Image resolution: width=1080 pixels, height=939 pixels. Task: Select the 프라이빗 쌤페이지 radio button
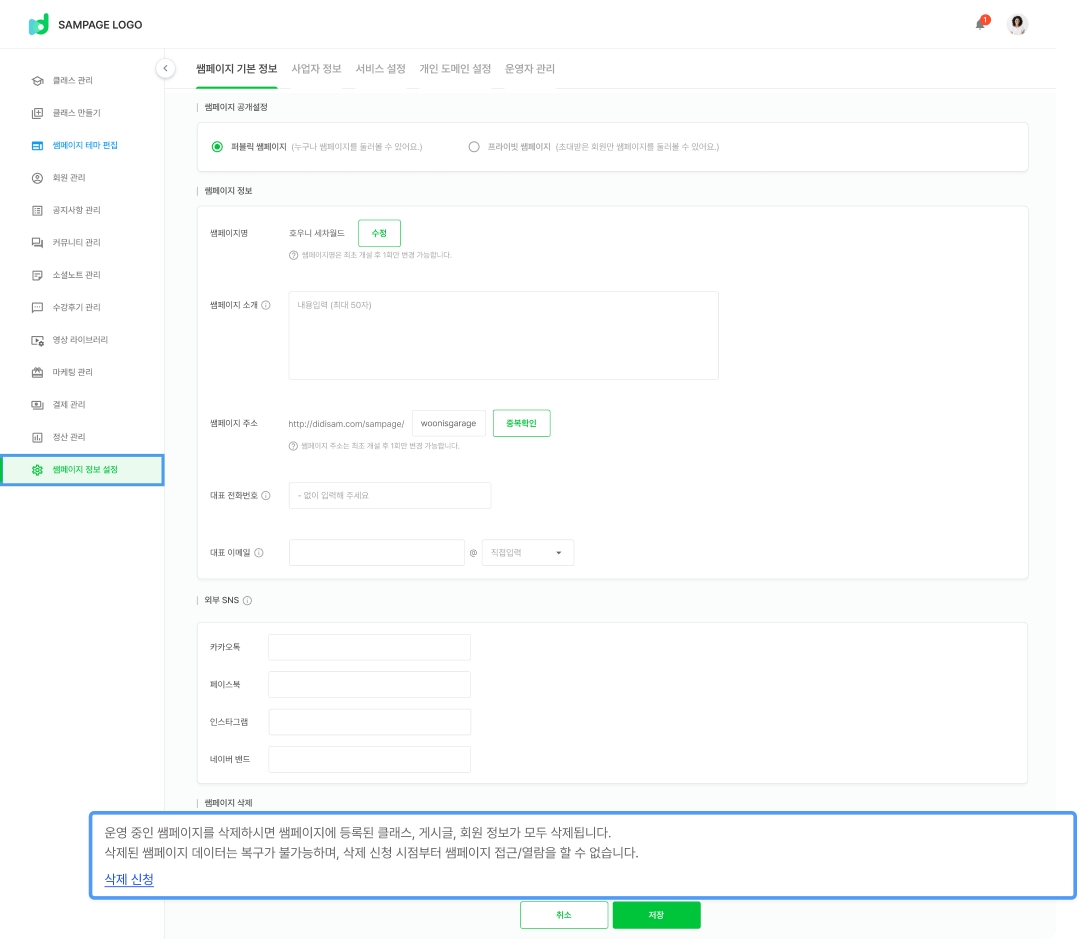pos(474,147)
